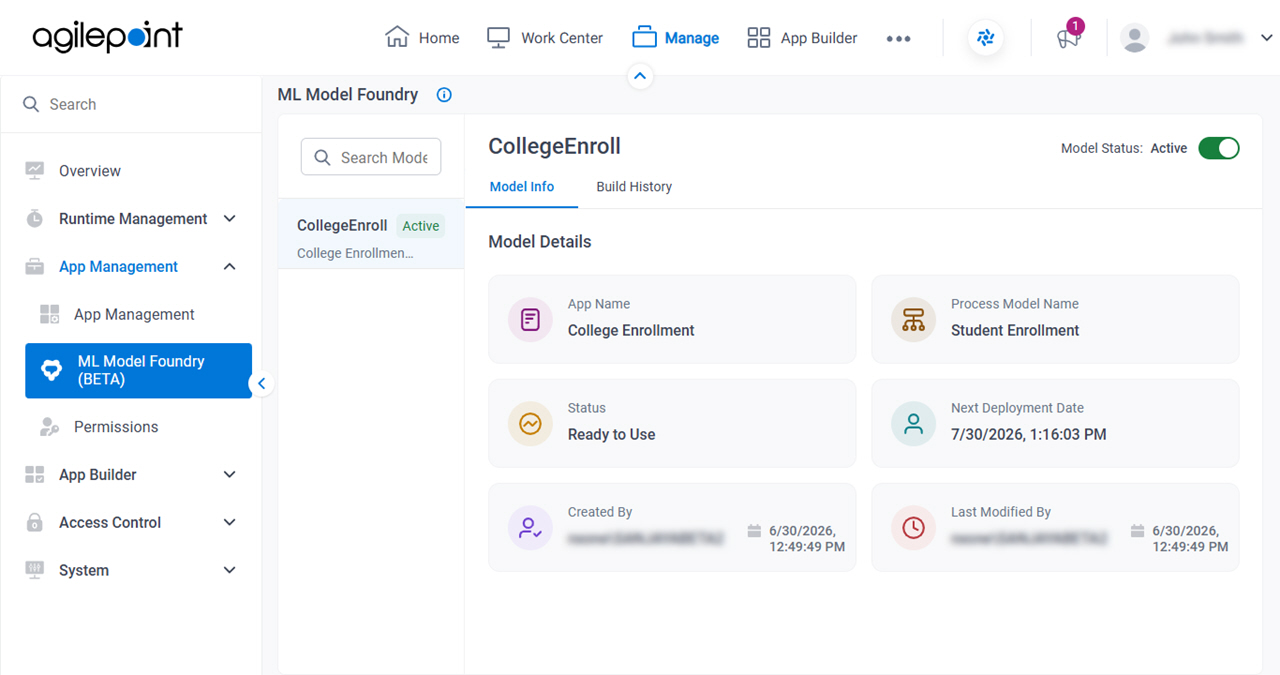Click the Overview chart icon

(x=35, y=171)
